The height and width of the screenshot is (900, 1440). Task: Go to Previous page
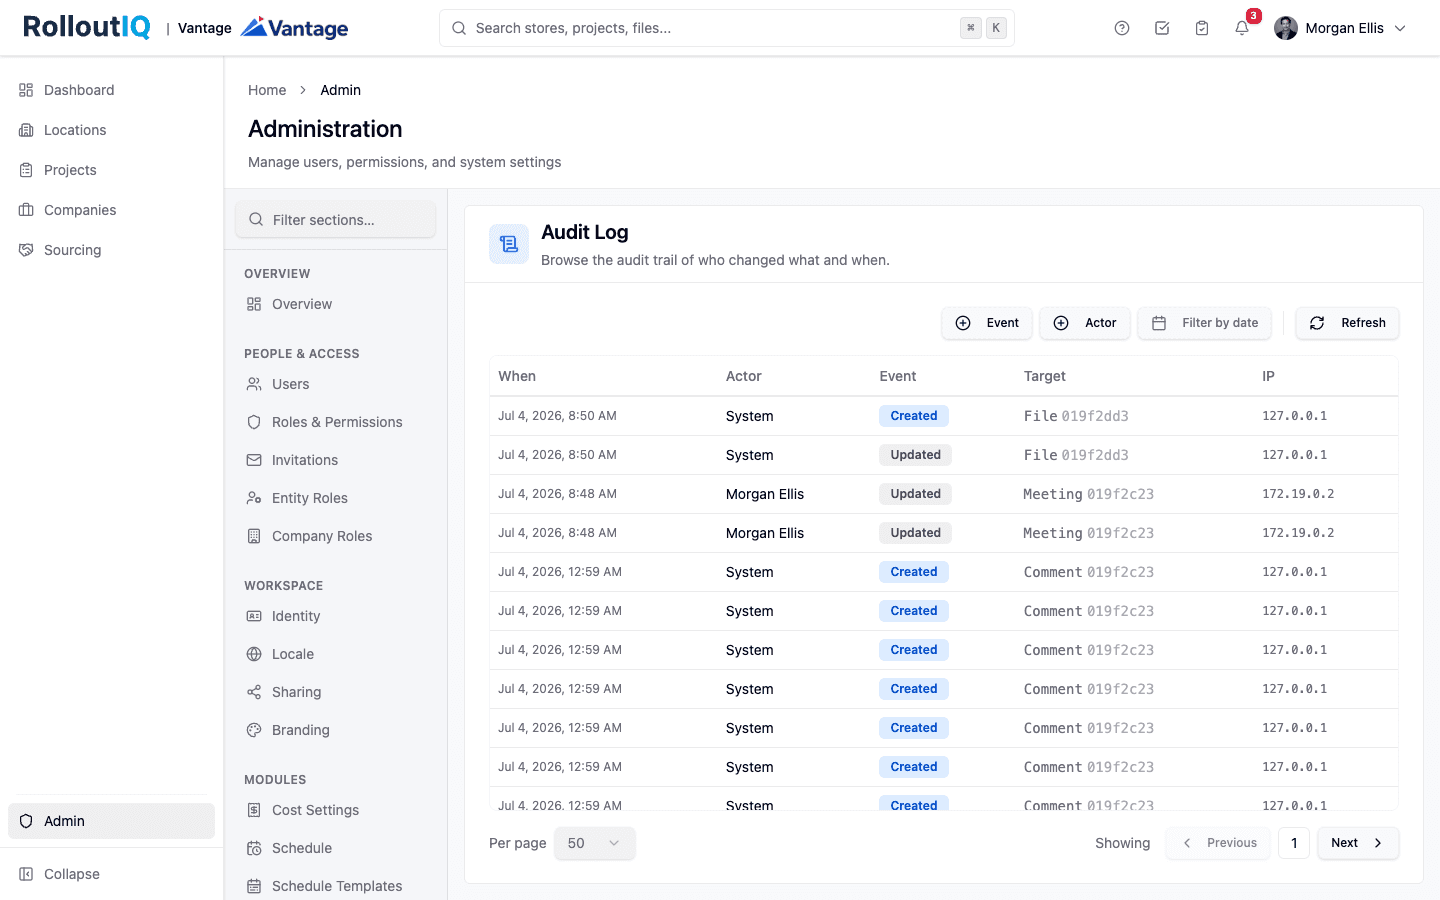tap(1218, 843)
